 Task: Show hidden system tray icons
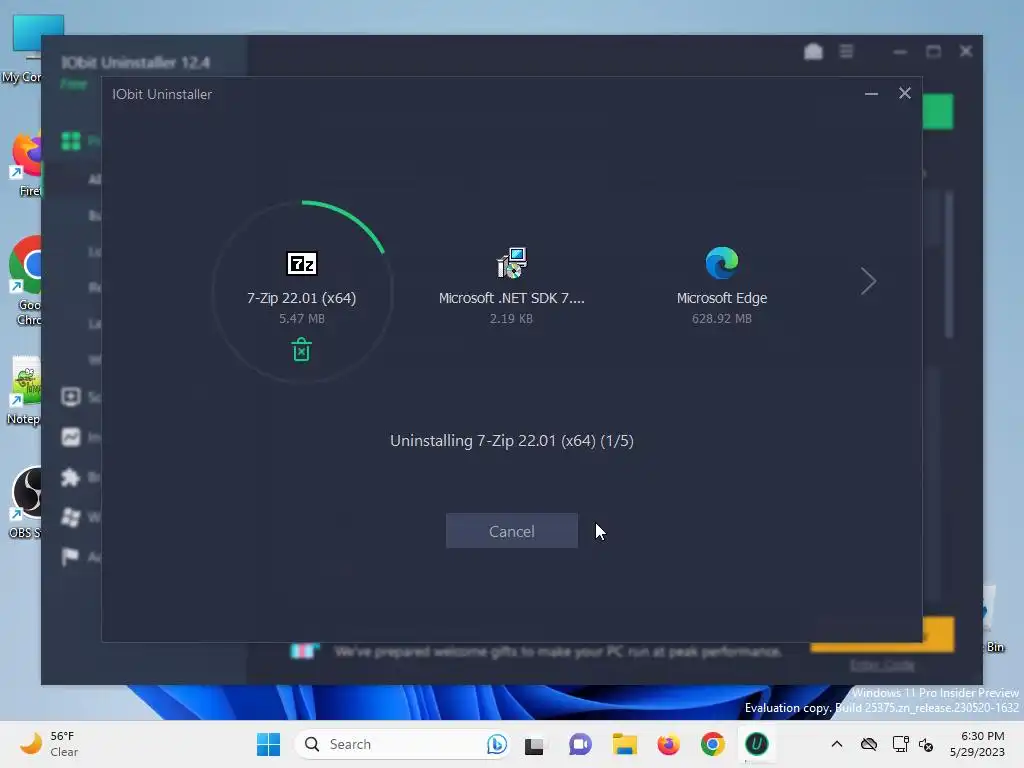837,744
